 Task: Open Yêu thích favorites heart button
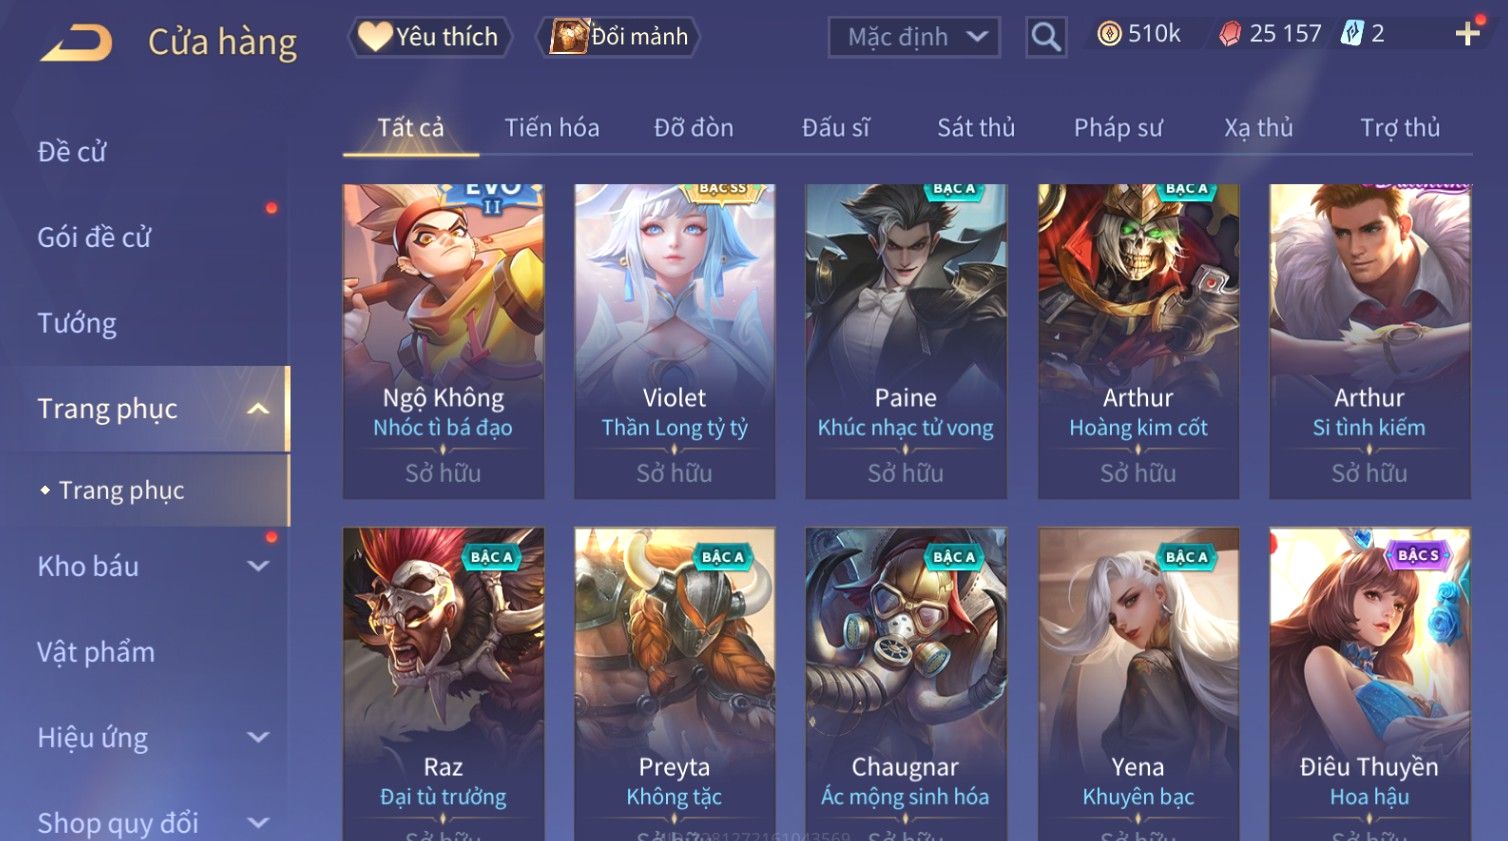tap(430, 37)
